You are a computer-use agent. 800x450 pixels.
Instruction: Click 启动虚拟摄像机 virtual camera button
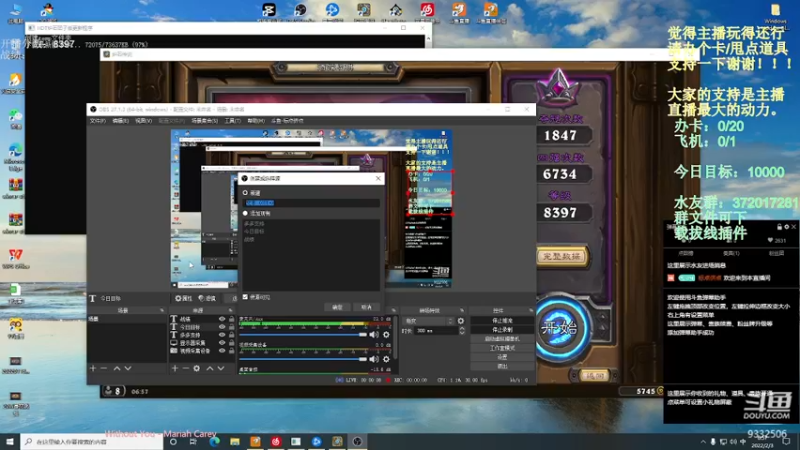coord(502,339)
